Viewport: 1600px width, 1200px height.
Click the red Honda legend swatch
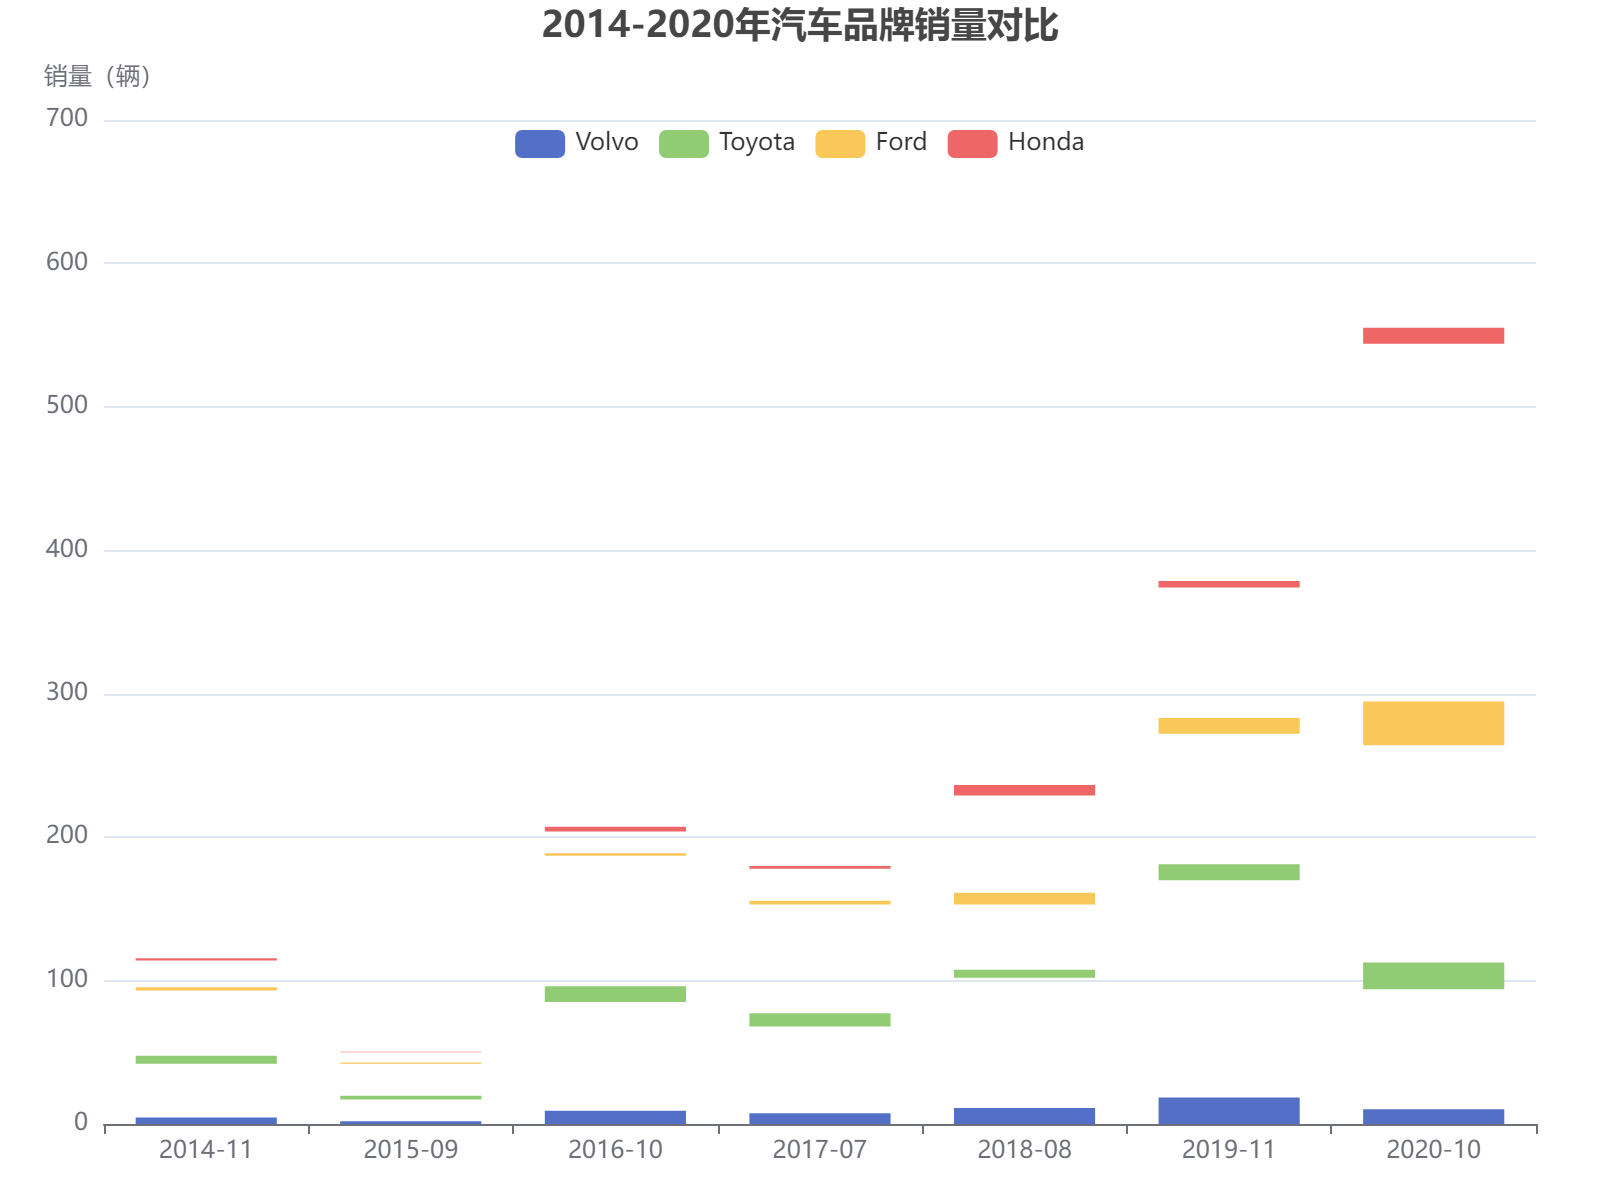click(x=971, y=141)
